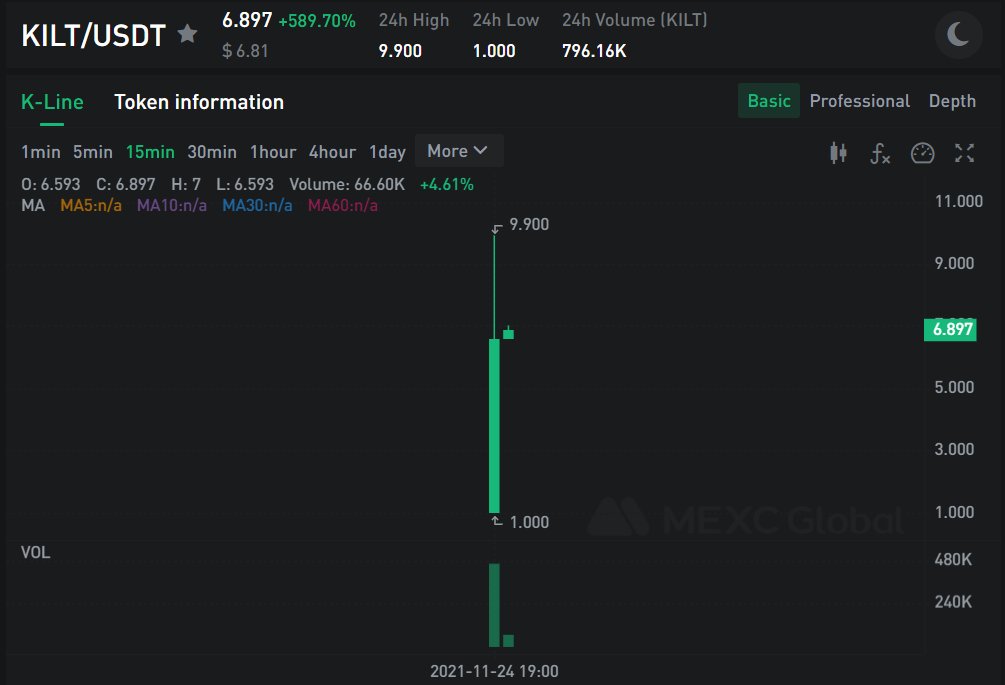1005x685 pixels.
Task: Click the 480K volume axis label
Action: tap(953, 559)
